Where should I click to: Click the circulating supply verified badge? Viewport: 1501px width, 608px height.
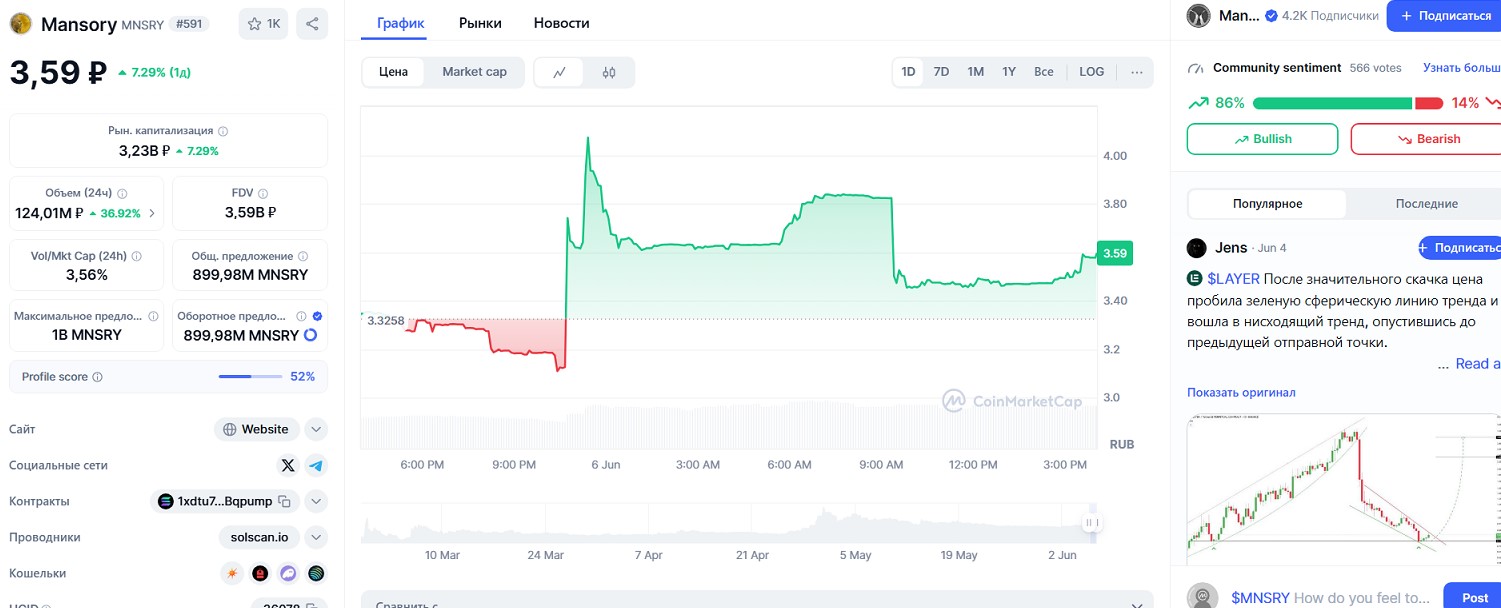317,316
